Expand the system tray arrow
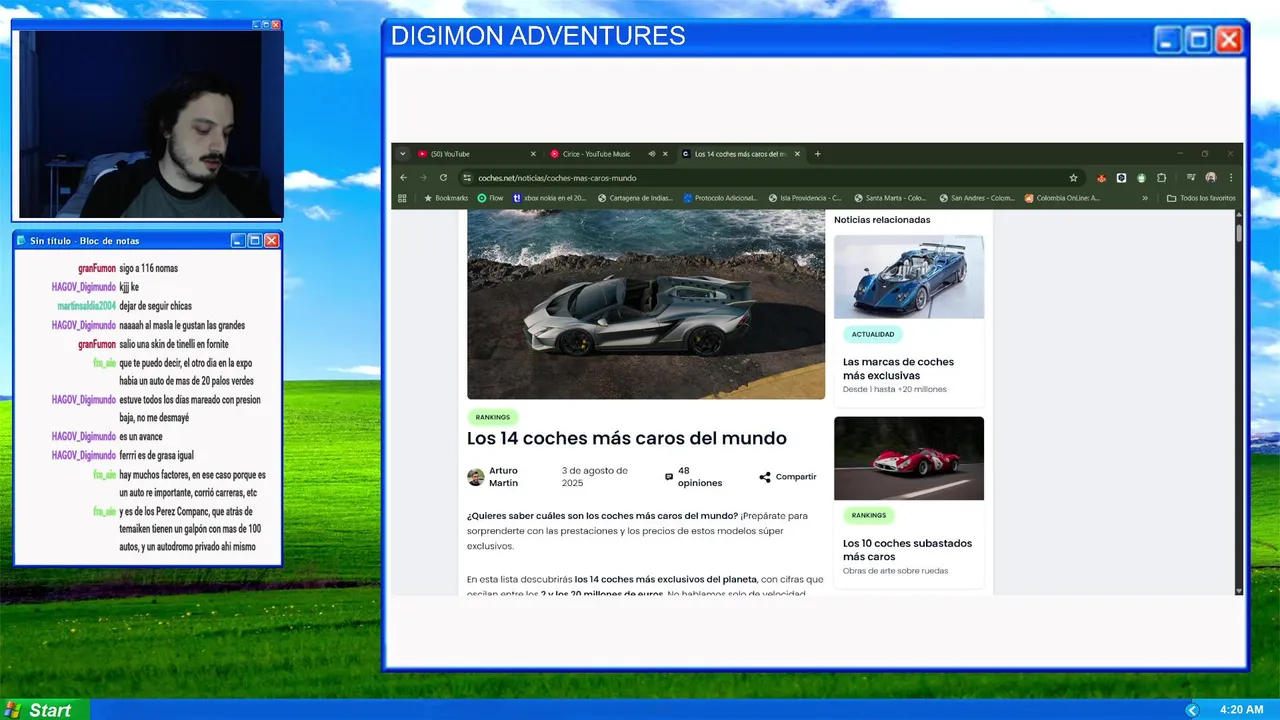Screen dimensions: 1280x720 tap(1191, 709)
